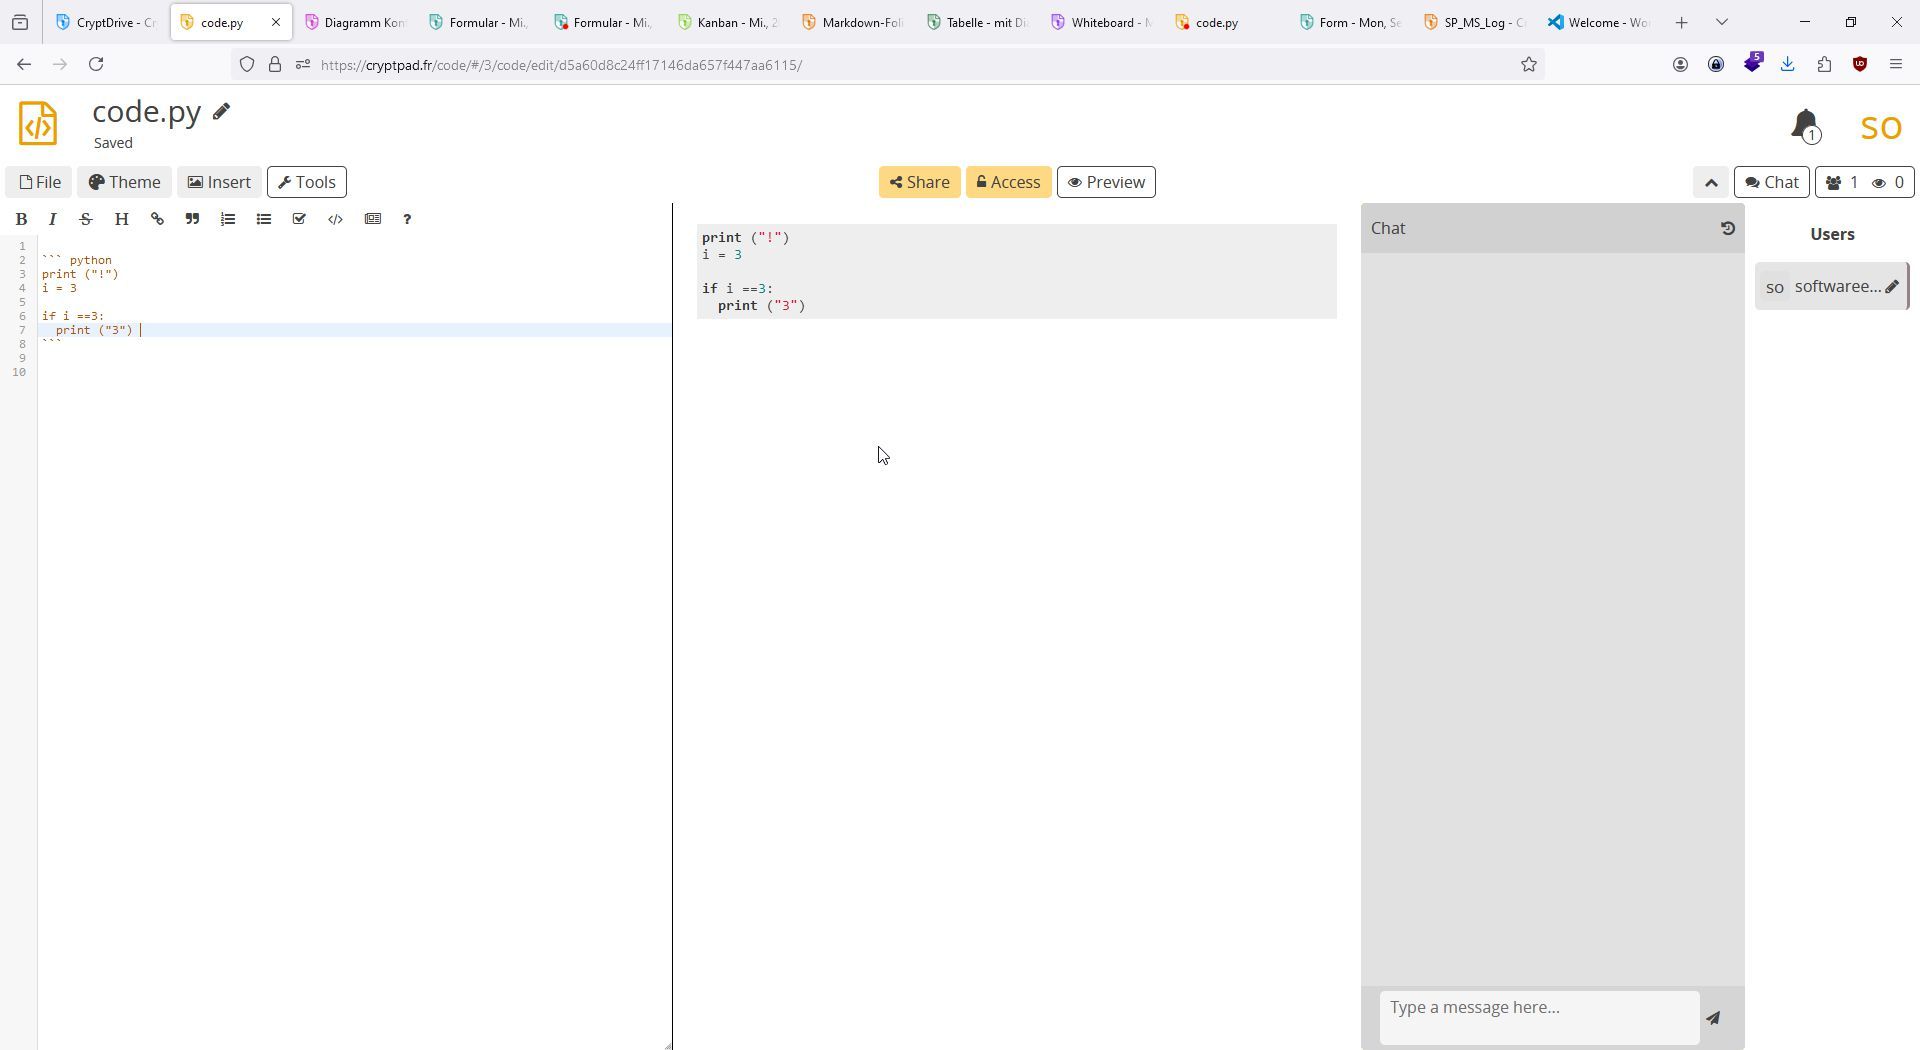1920x1050 pixels.
Task: Rename pad with pencil icon next to code.py
Action: pyautogui.click(x=221, y=111)
